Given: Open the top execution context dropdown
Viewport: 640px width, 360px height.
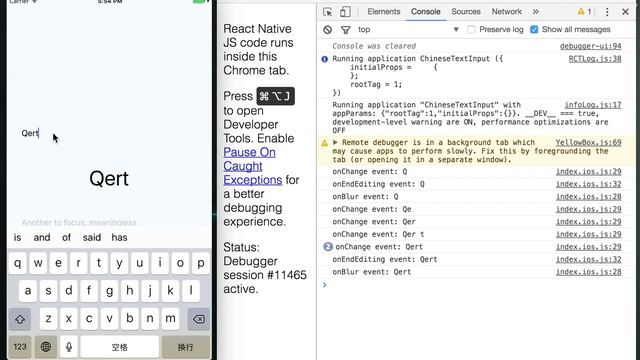Looking at the screenshot, I should coord(408,29).
